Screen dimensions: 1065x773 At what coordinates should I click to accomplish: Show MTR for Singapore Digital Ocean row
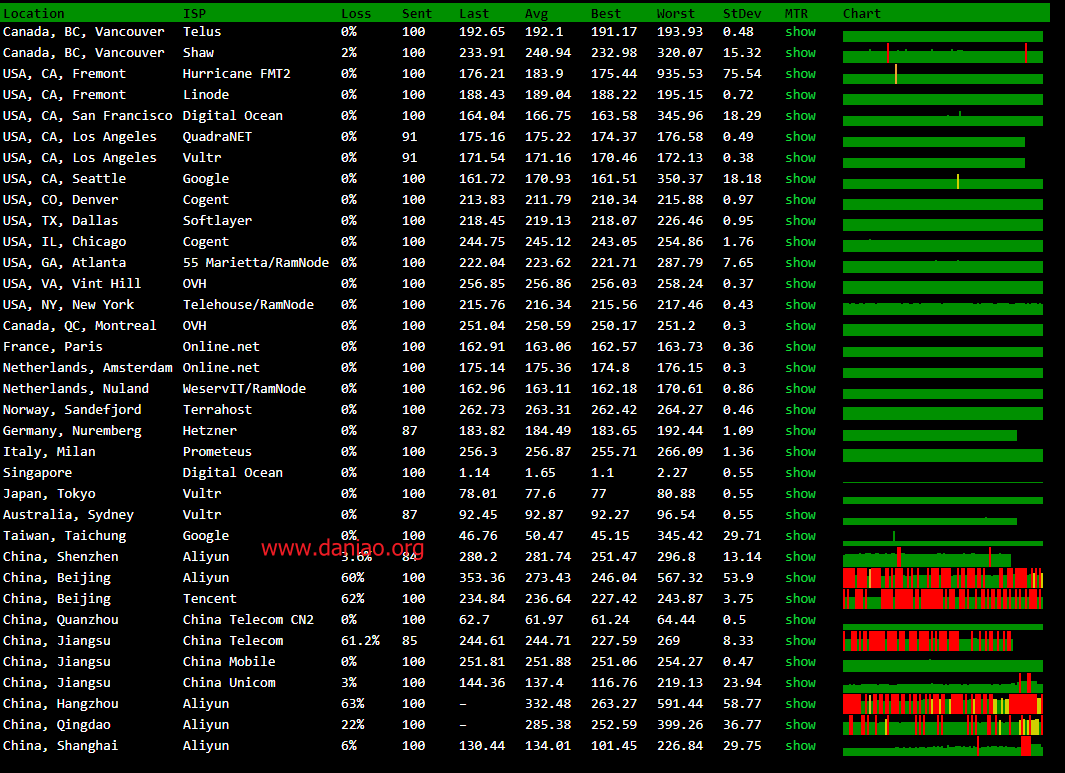pos(800,473)
